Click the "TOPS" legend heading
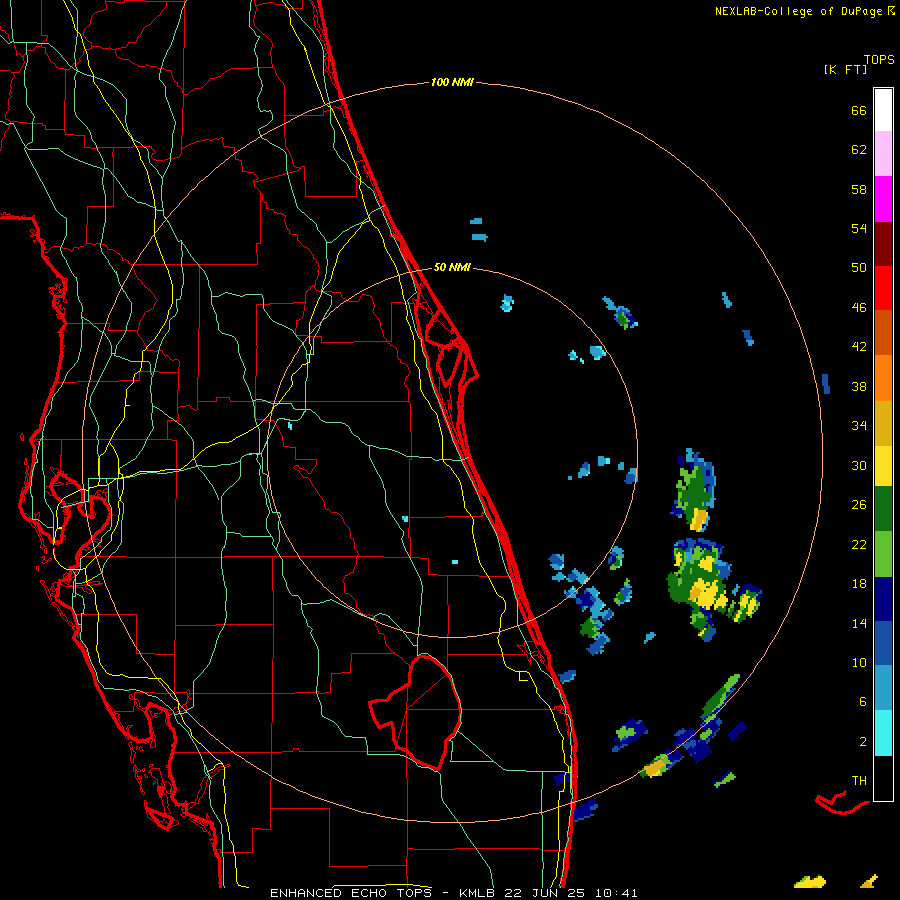 (879, 60)
